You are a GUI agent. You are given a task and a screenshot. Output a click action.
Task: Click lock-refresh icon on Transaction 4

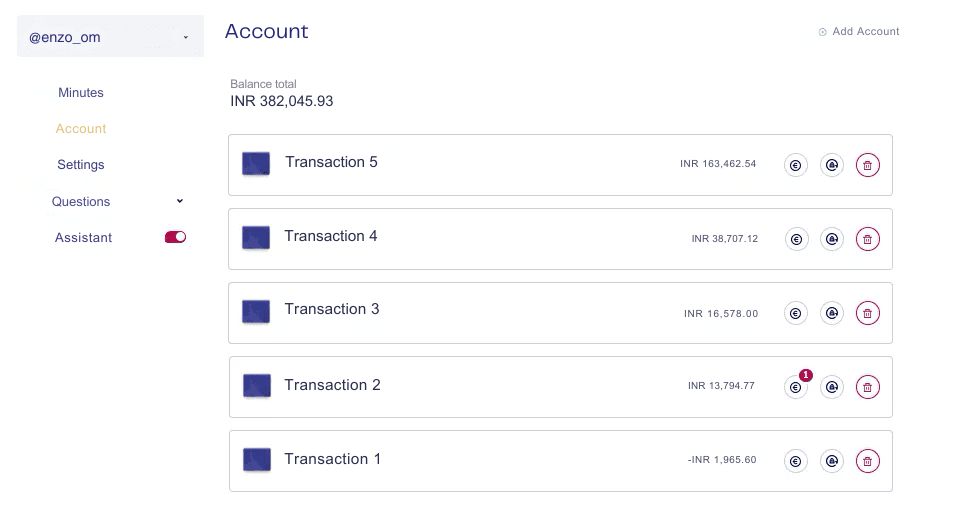click(x=832, y=239)
